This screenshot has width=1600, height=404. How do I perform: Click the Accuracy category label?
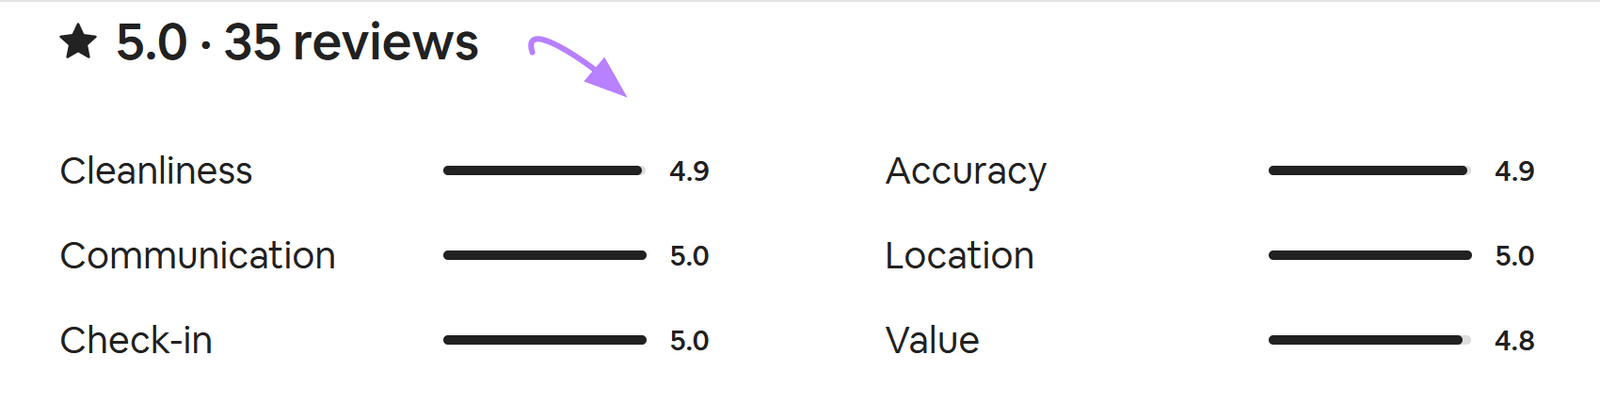click(x=965, y=171)
